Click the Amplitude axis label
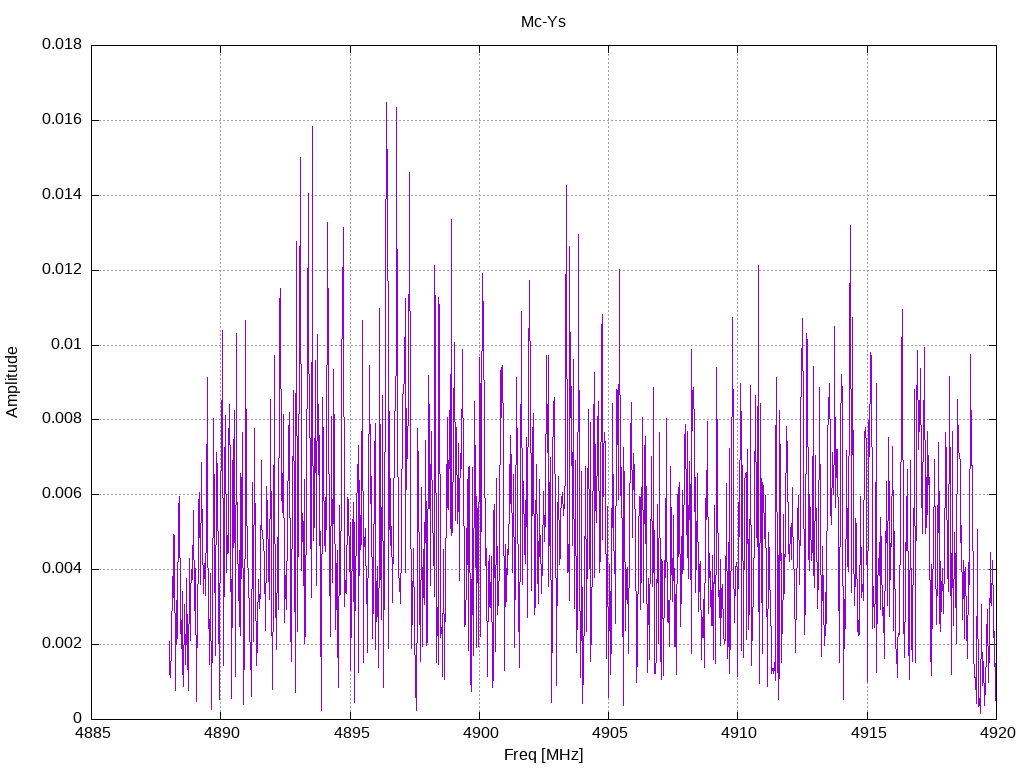 pos(12,382)
